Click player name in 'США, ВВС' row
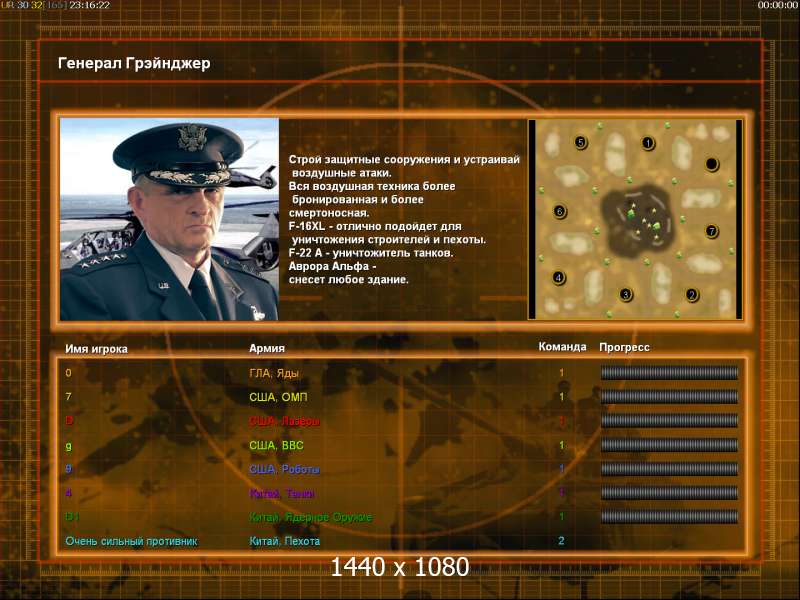 click(x=68, y=446)
